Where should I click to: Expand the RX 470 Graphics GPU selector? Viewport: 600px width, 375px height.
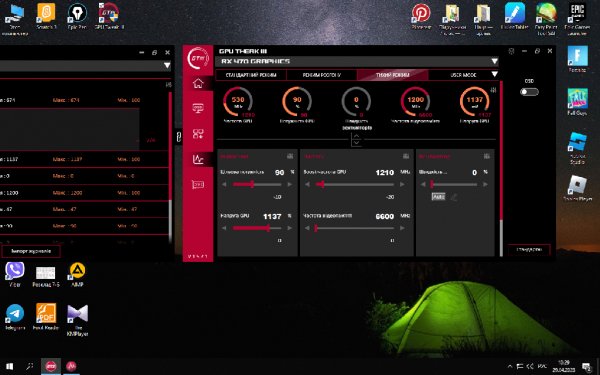(x=494, y=61)
